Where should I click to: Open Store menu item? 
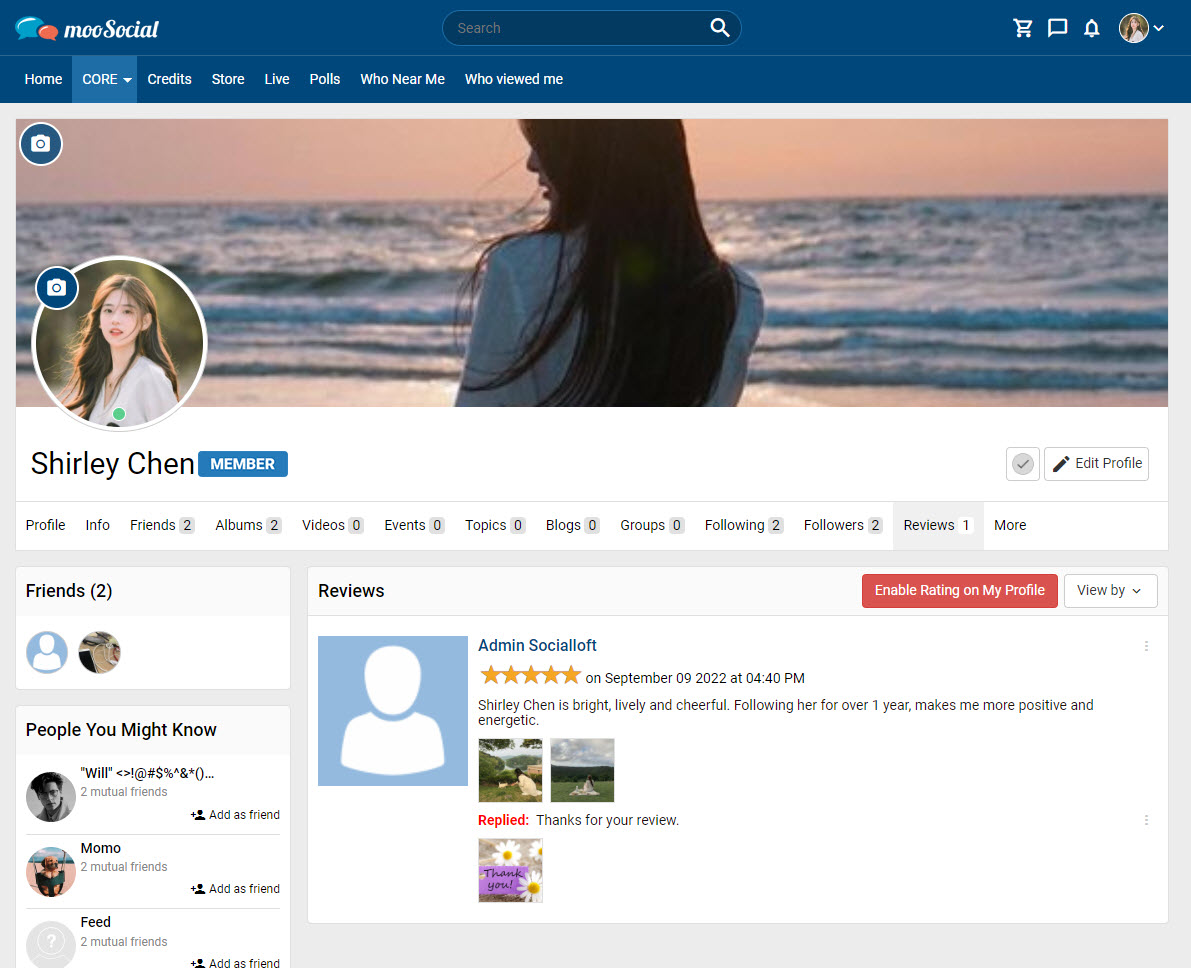[228, 79]
